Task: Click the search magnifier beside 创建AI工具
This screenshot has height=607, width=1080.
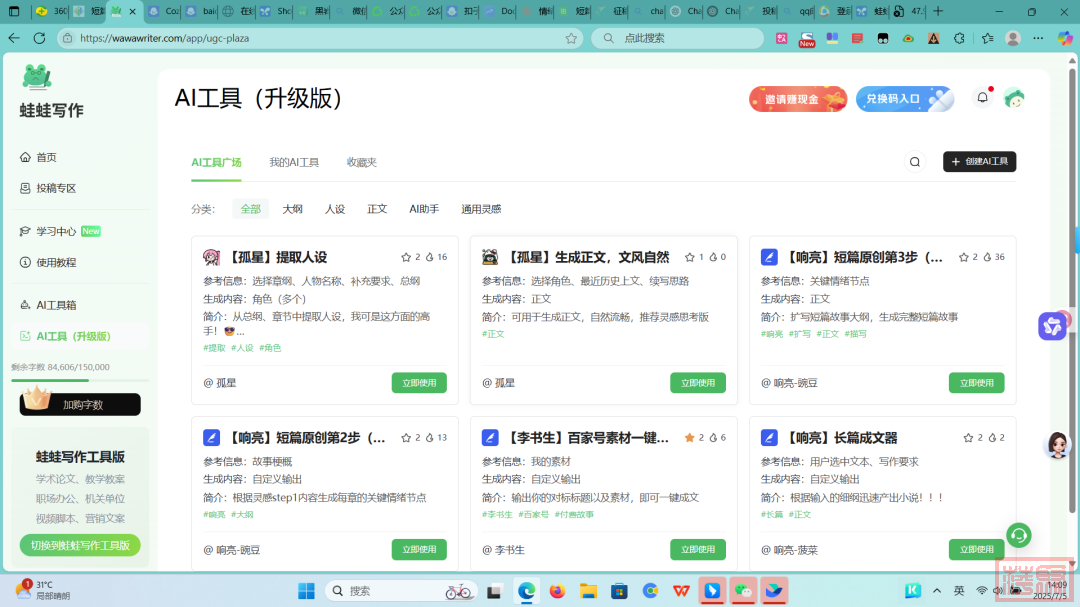Action: (x=914, y=162)
